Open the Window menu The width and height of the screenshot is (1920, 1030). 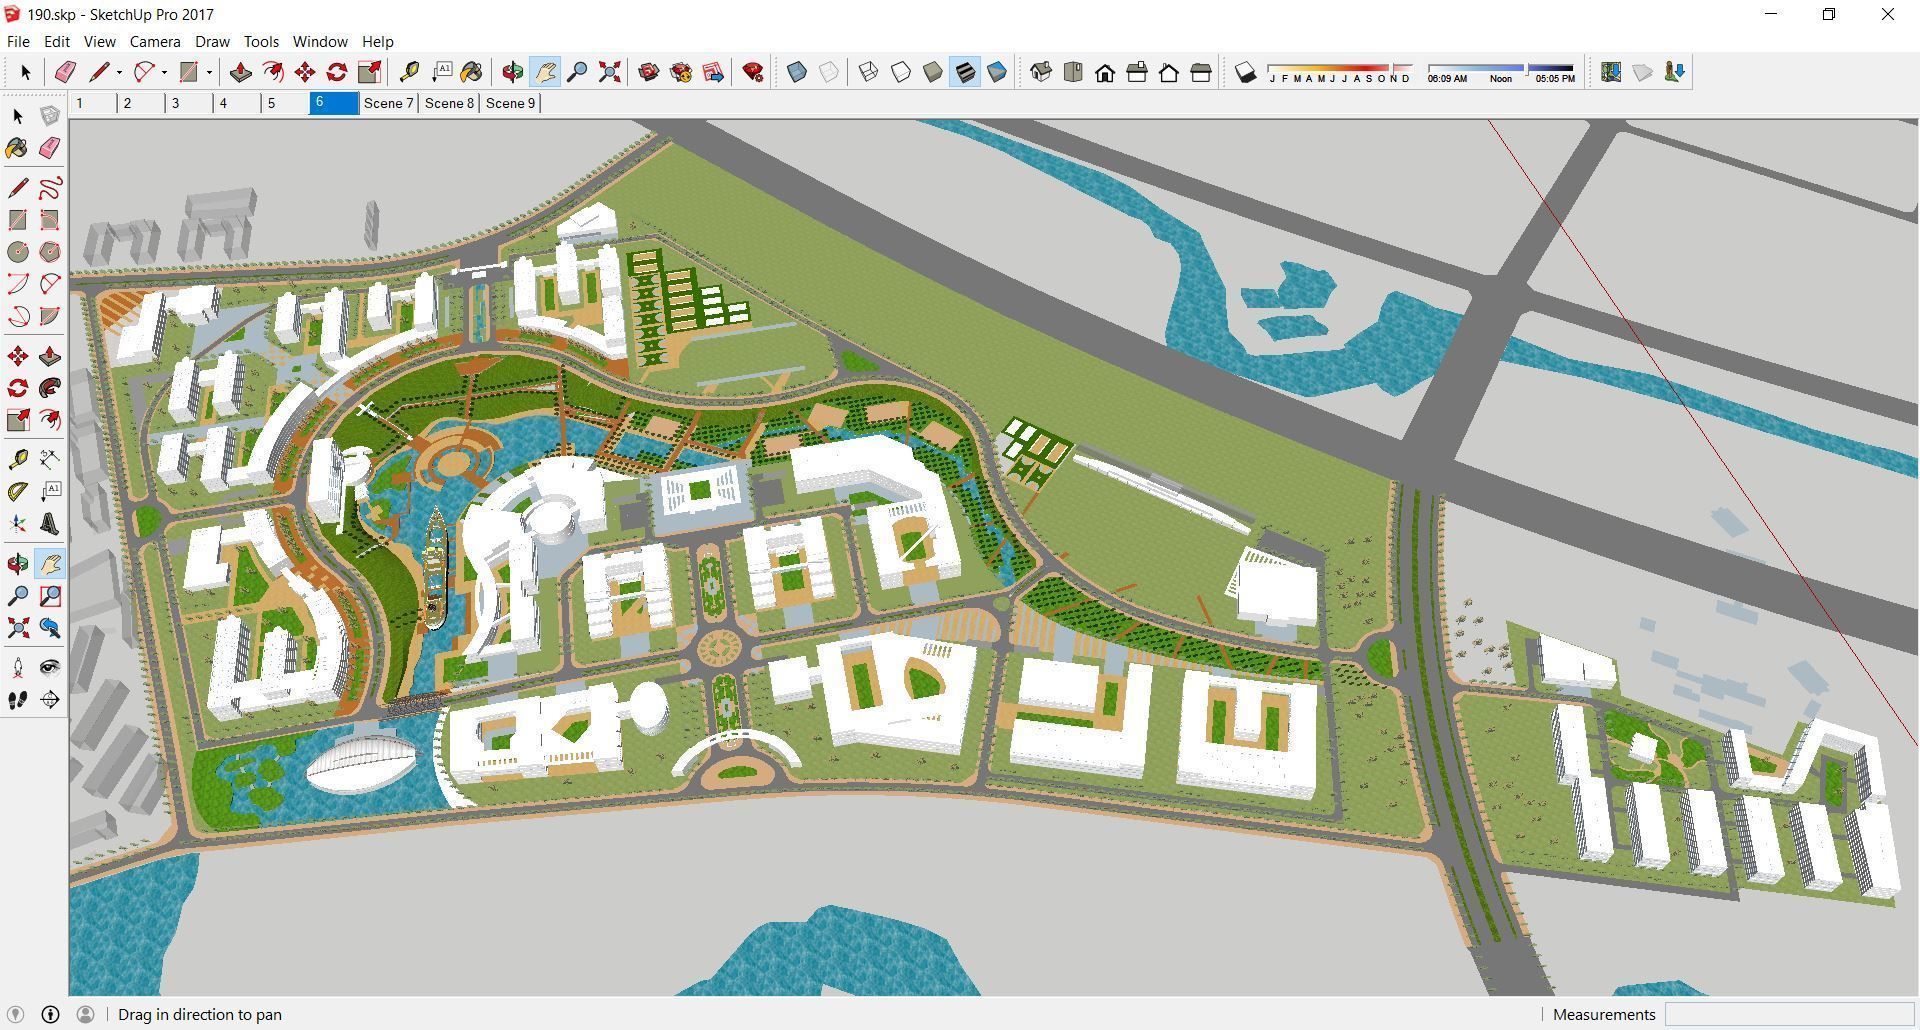[x=320, y=42]
